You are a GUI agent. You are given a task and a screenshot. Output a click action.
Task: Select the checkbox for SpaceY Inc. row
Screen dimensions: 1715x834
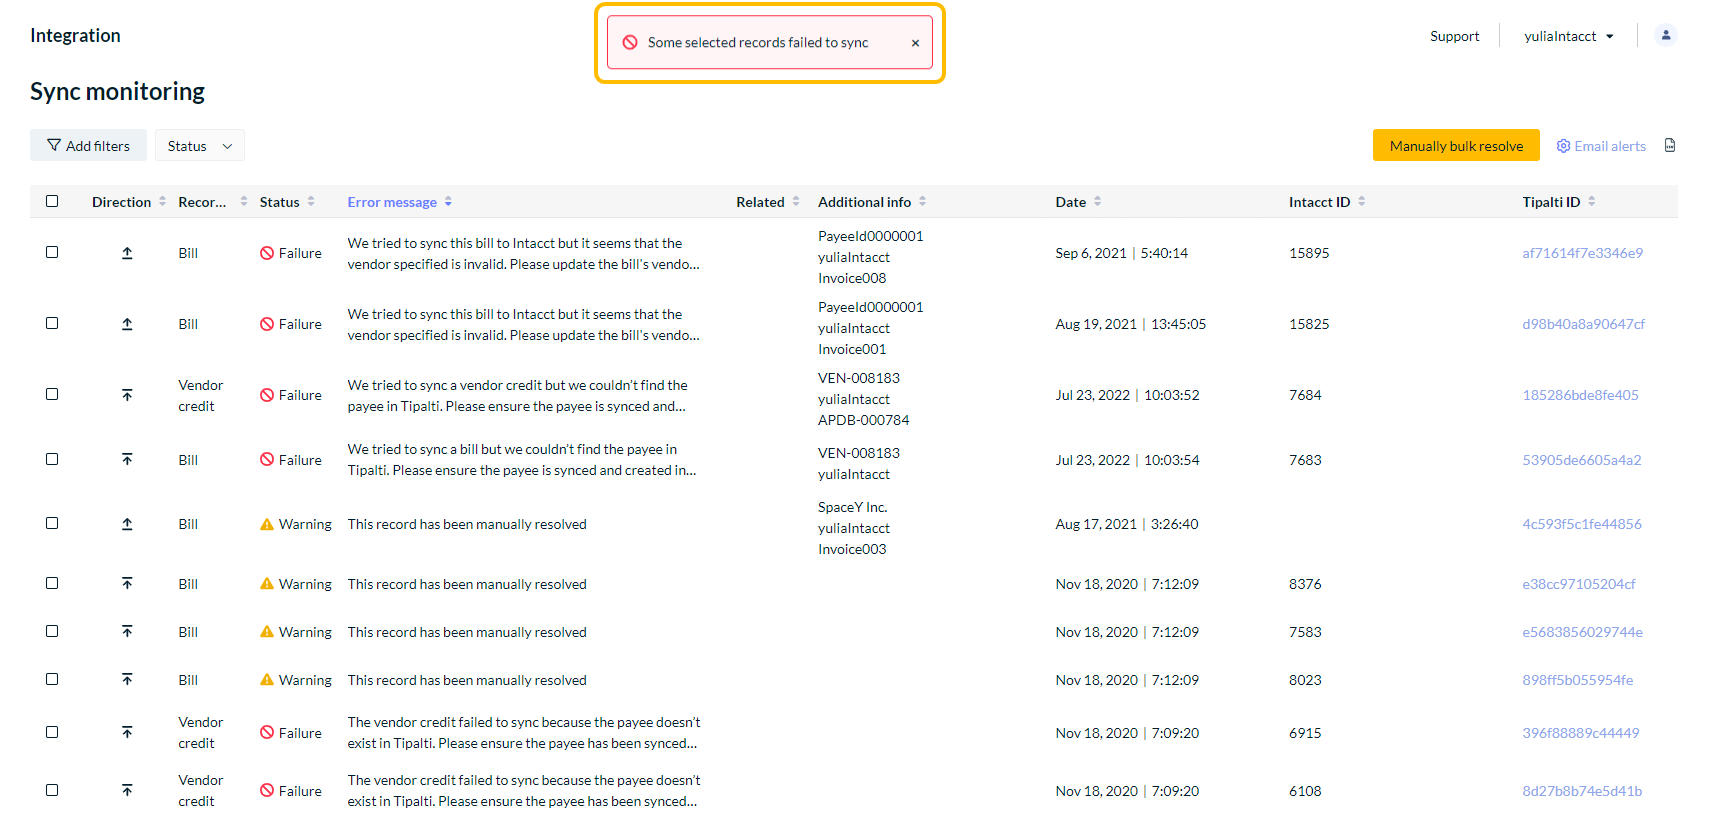pyautogui.click(x=52, y=523)
